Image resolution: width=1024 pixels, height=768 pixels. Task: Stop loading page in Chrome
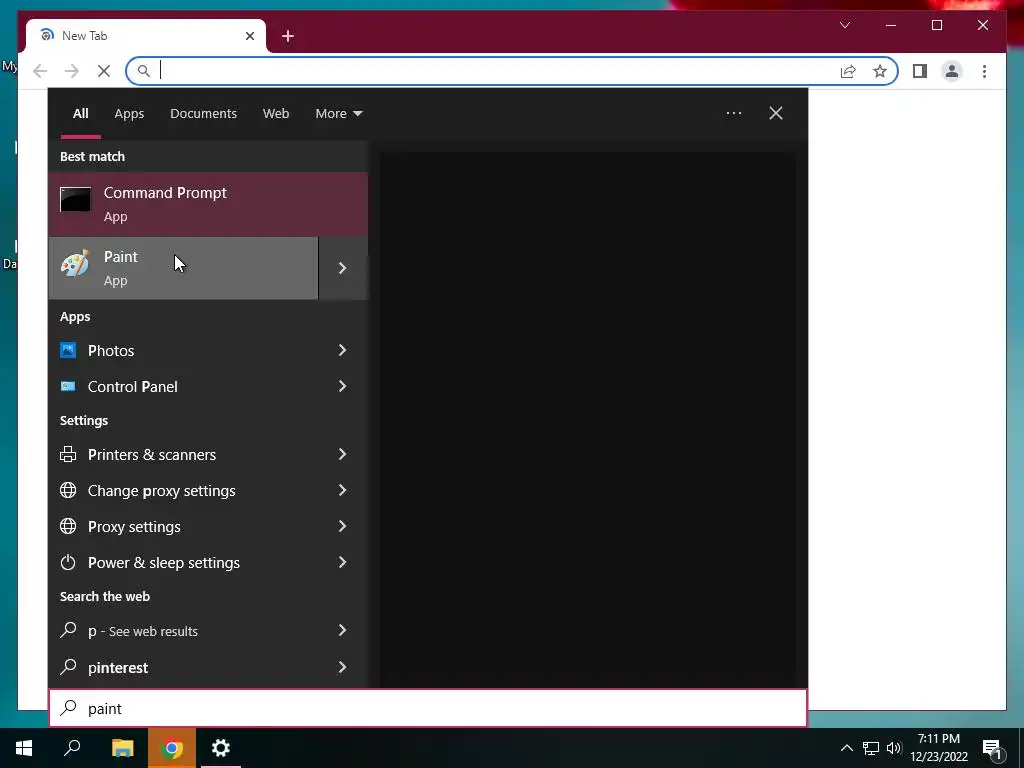(x=104, y=71)
